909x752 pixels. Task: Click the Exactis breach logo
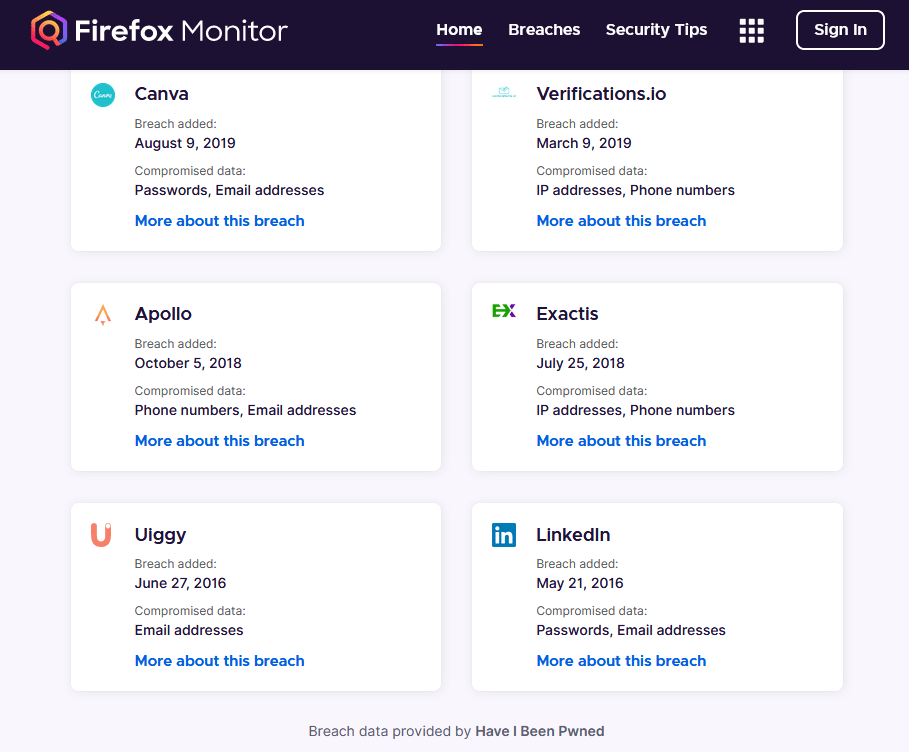pyautogui.click(x=504, y=312)
